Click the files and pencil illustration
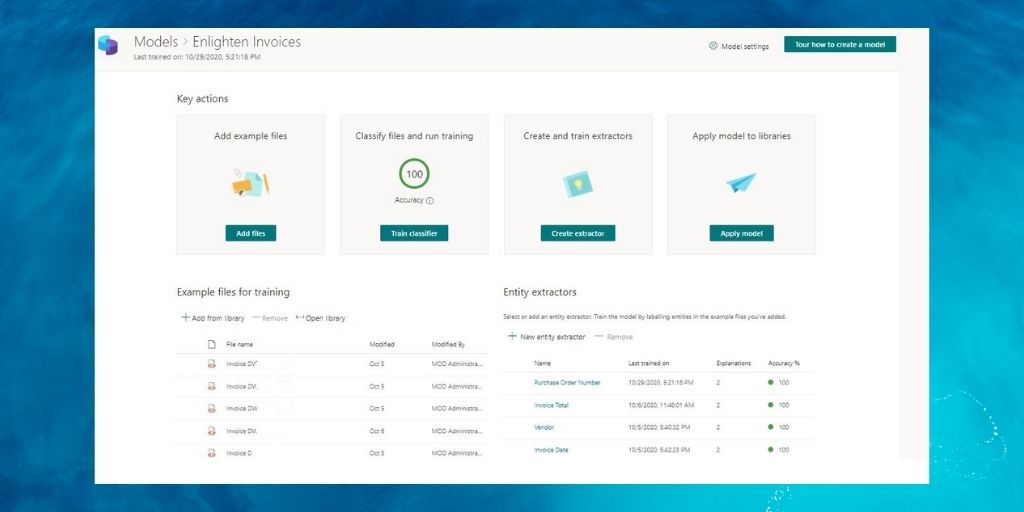1024x512 pixels. (x=251, y=184)
